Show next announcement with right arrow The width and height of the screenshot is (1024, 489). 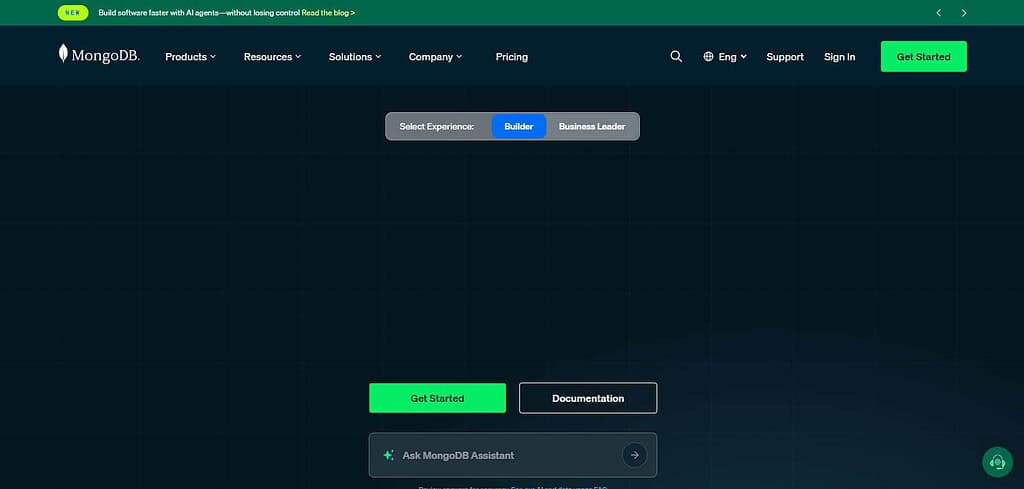(963, 12)
